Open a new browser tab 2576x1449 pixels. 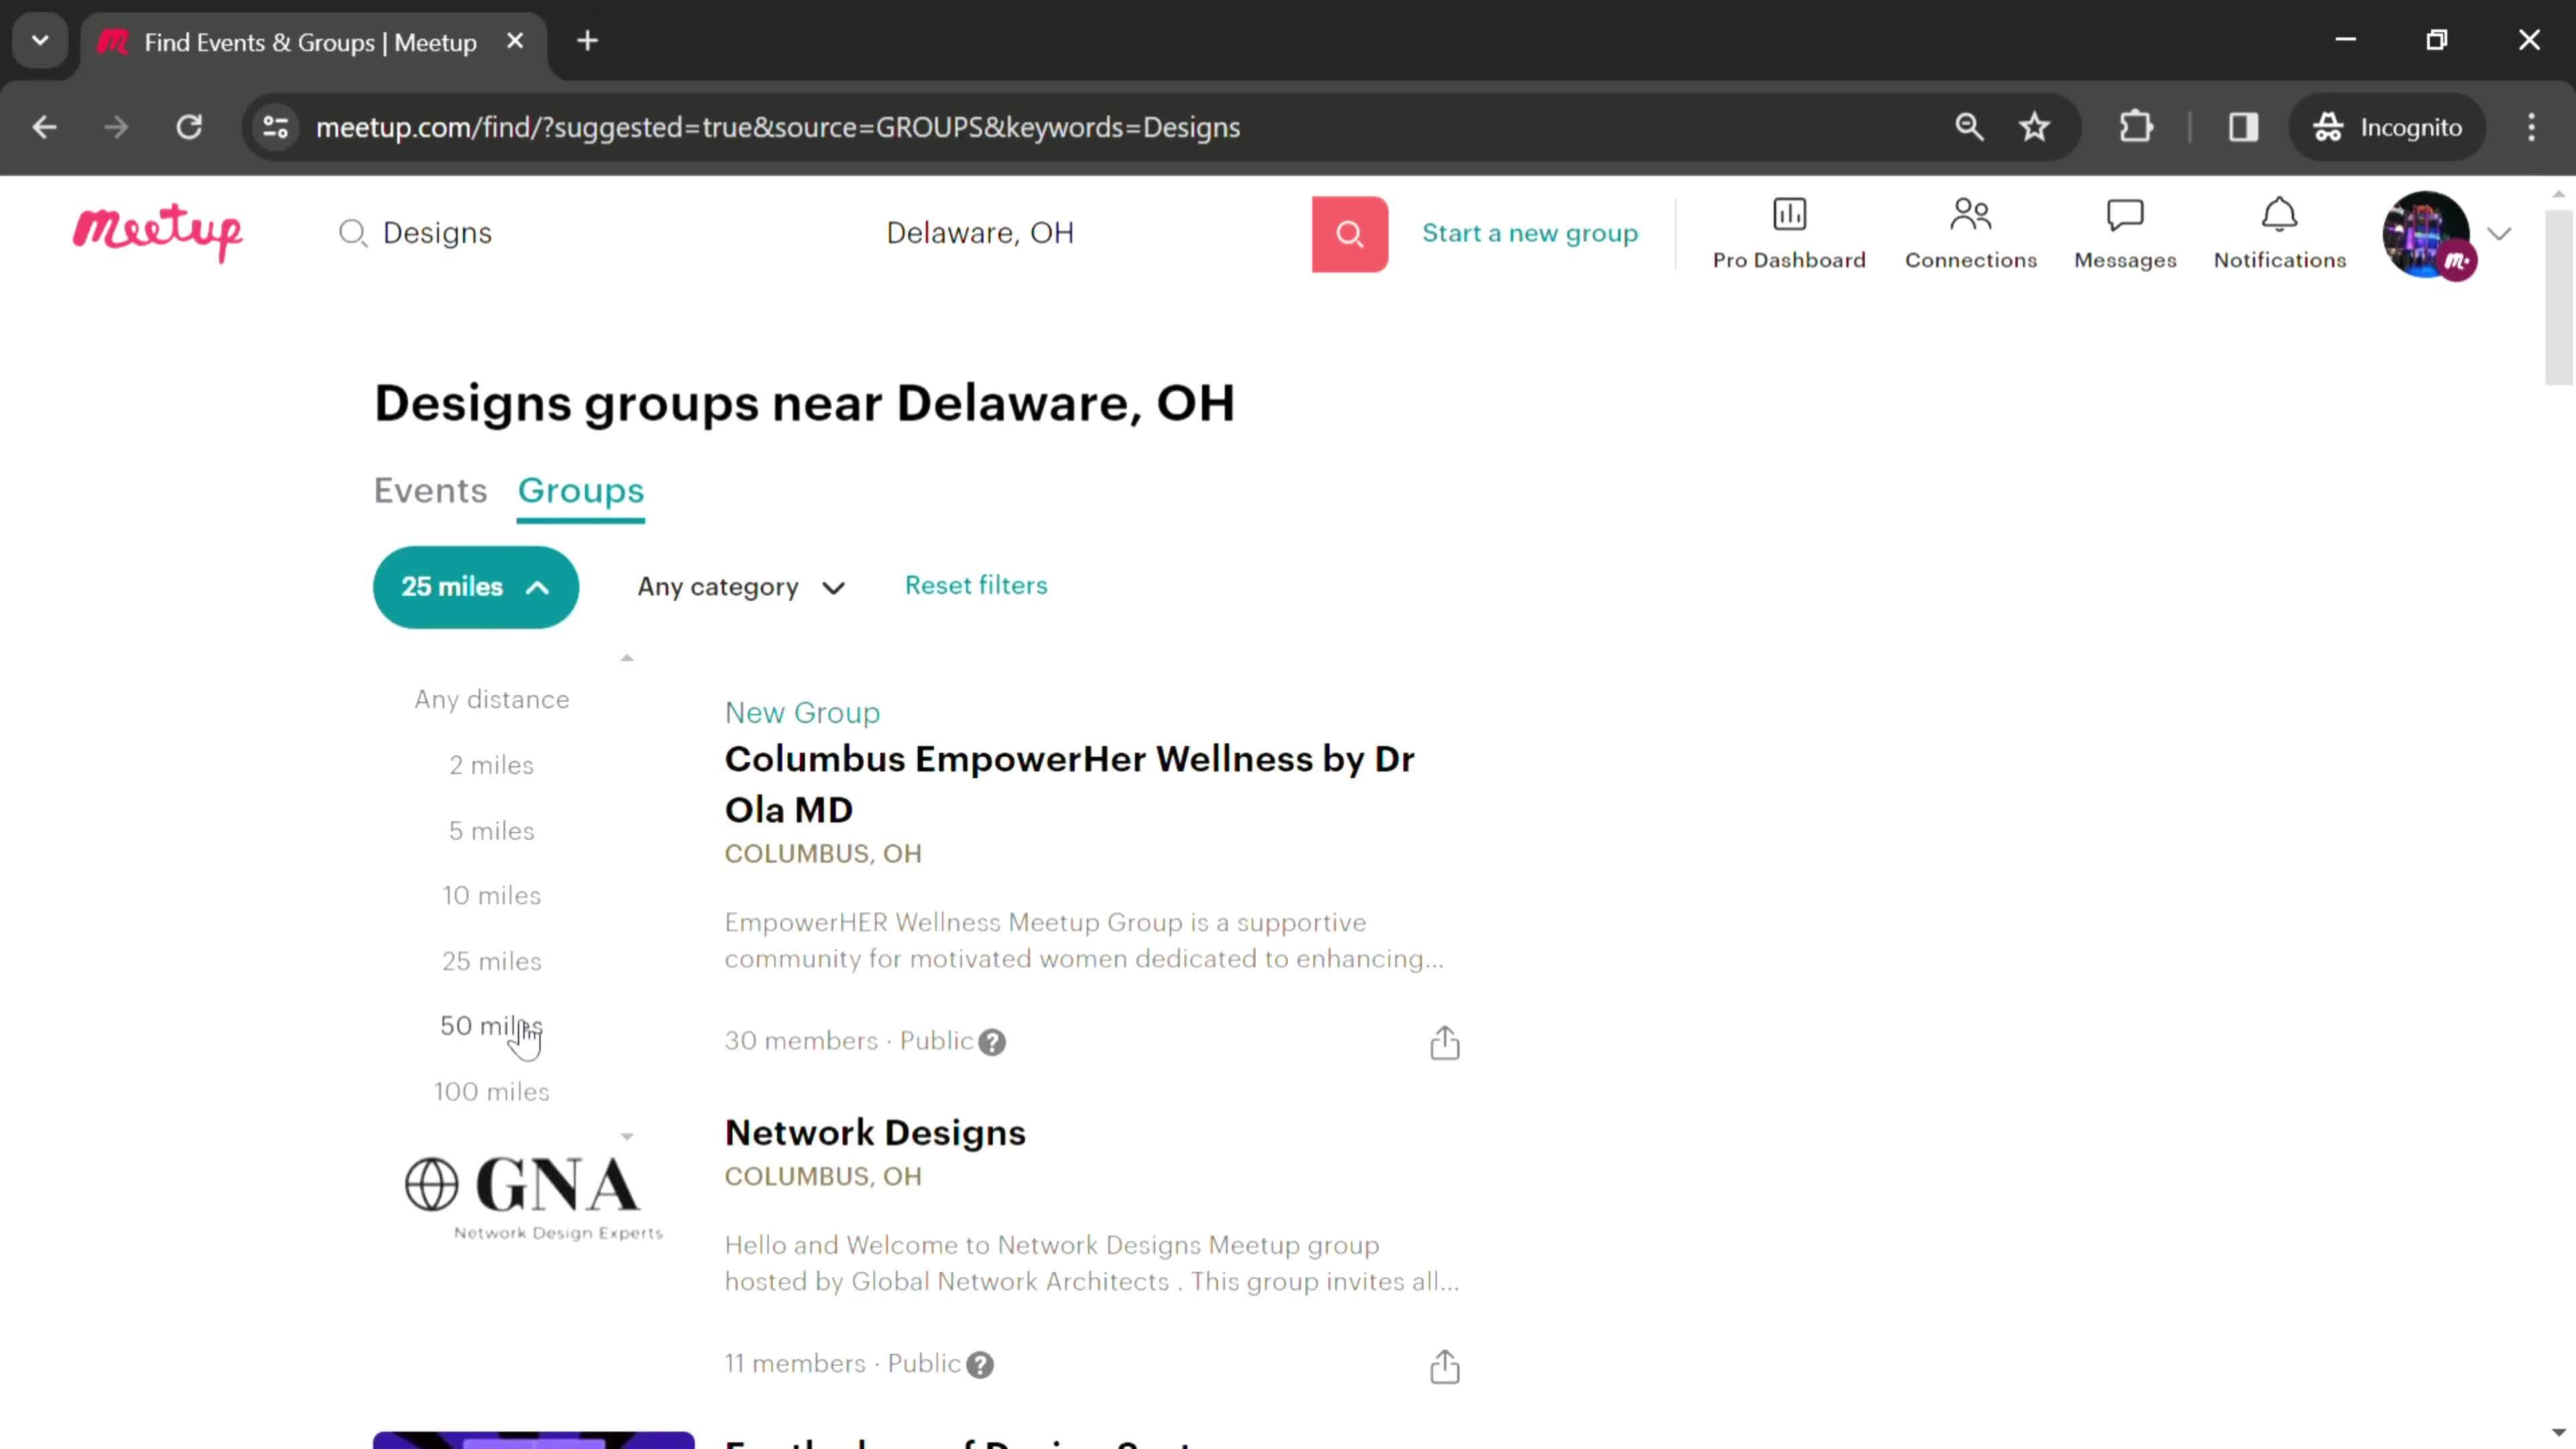[x=587, y=41]
